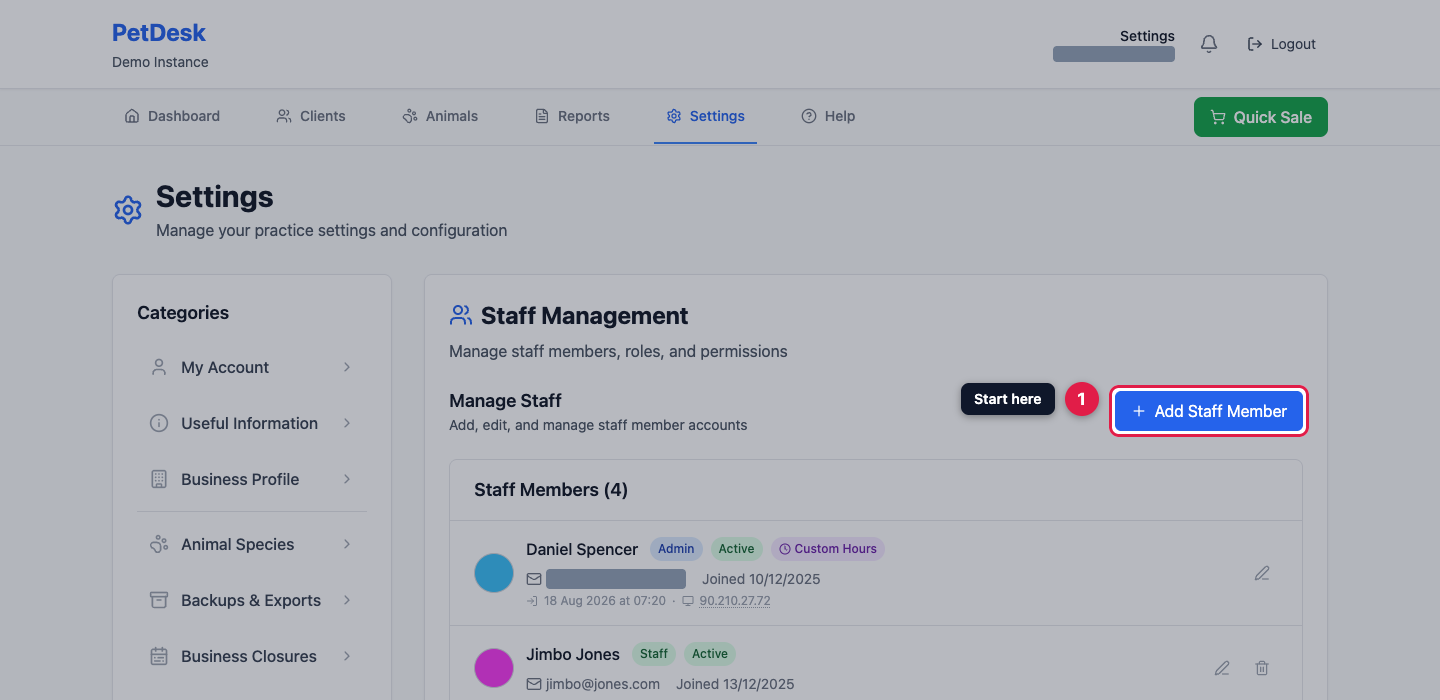
Task: Click the Useful Information info icon
Action: (x=159, y=423)
